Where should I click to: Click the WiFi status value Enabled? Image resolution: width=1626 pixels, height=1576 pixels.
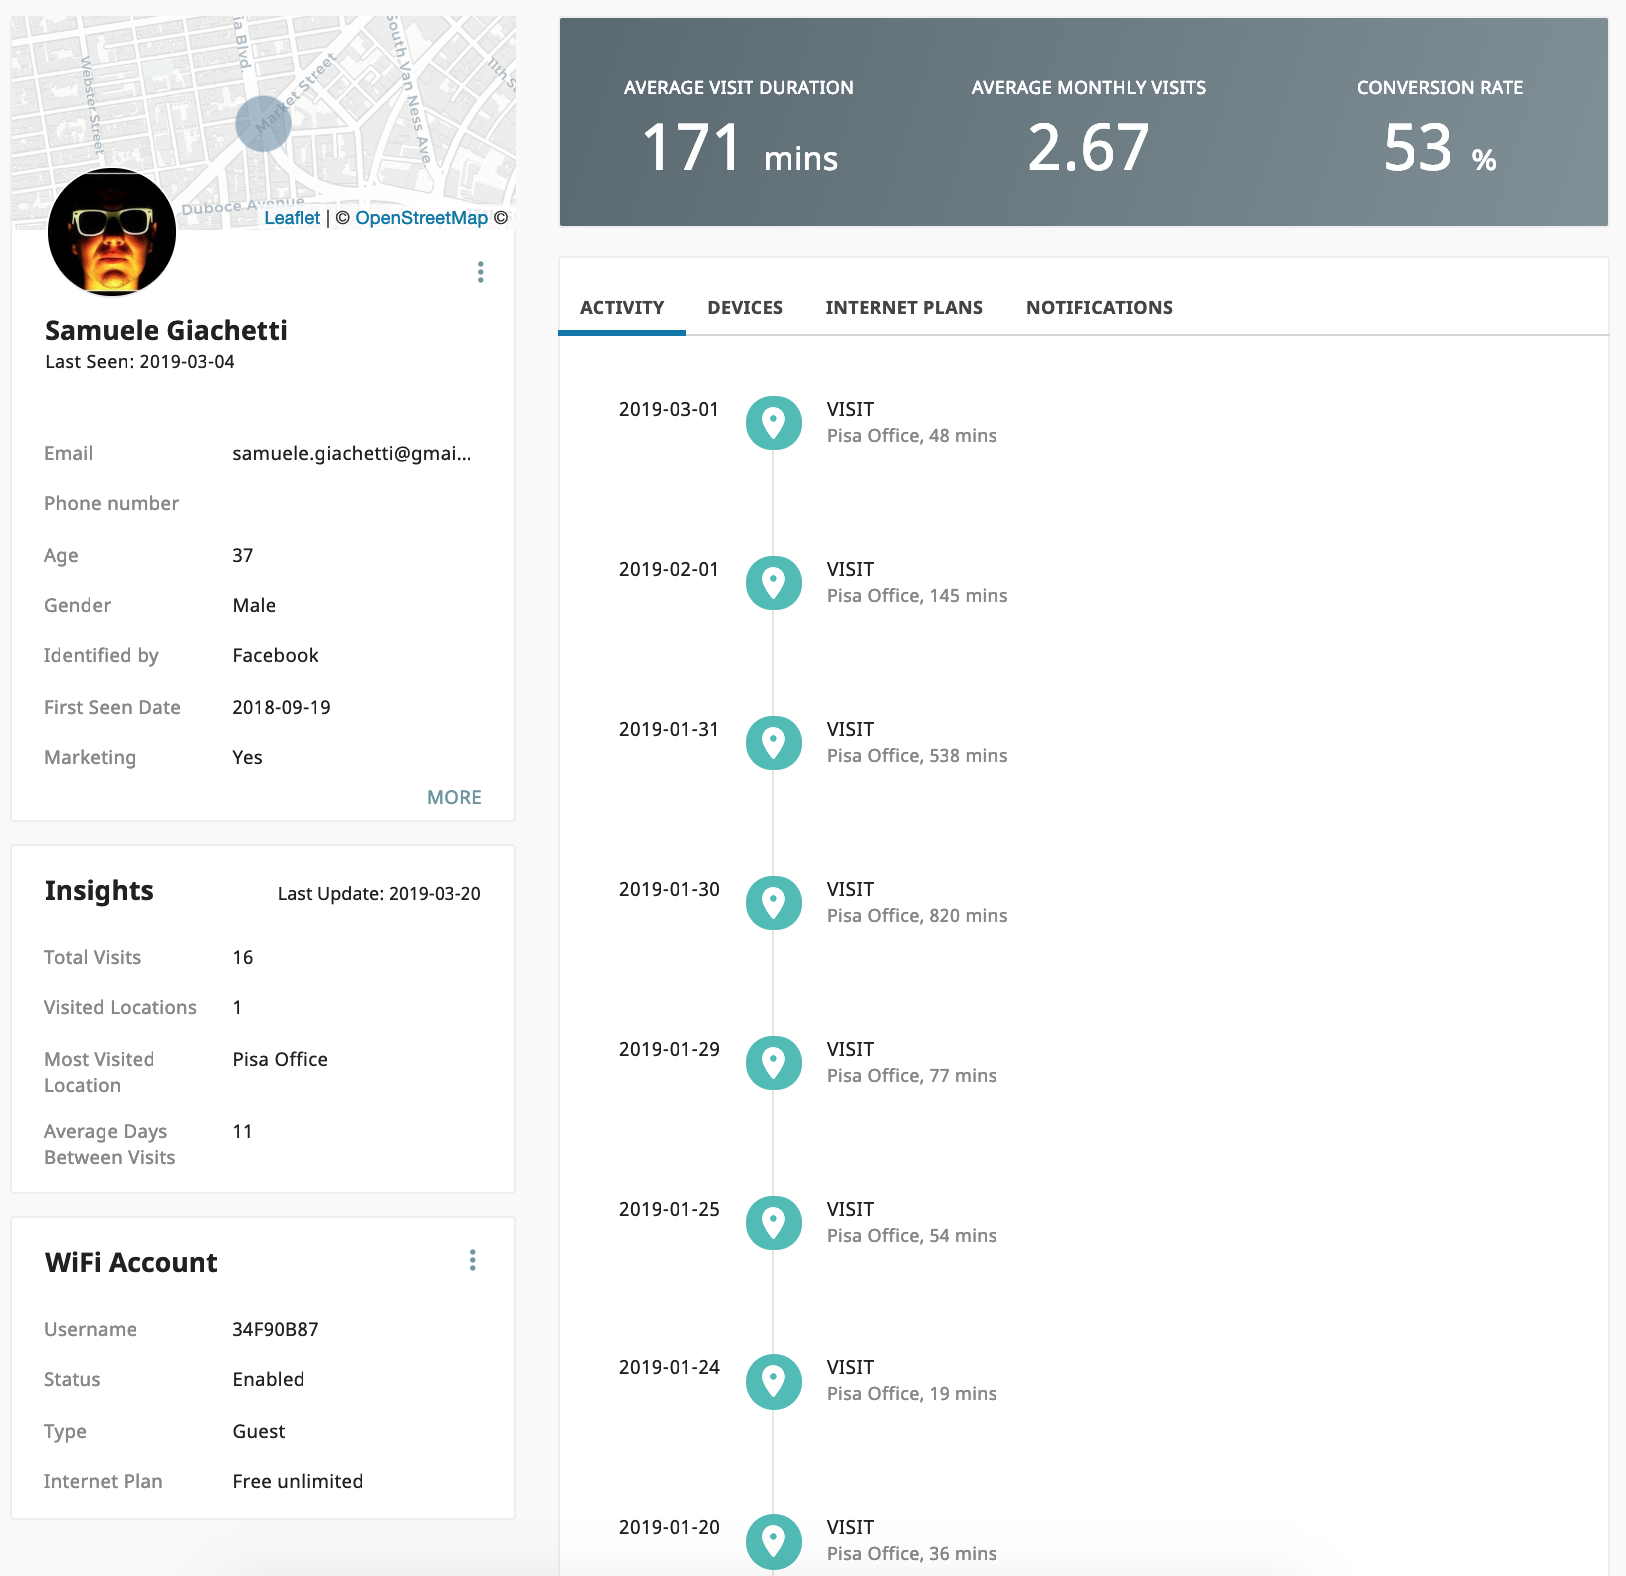point(268,1379)
